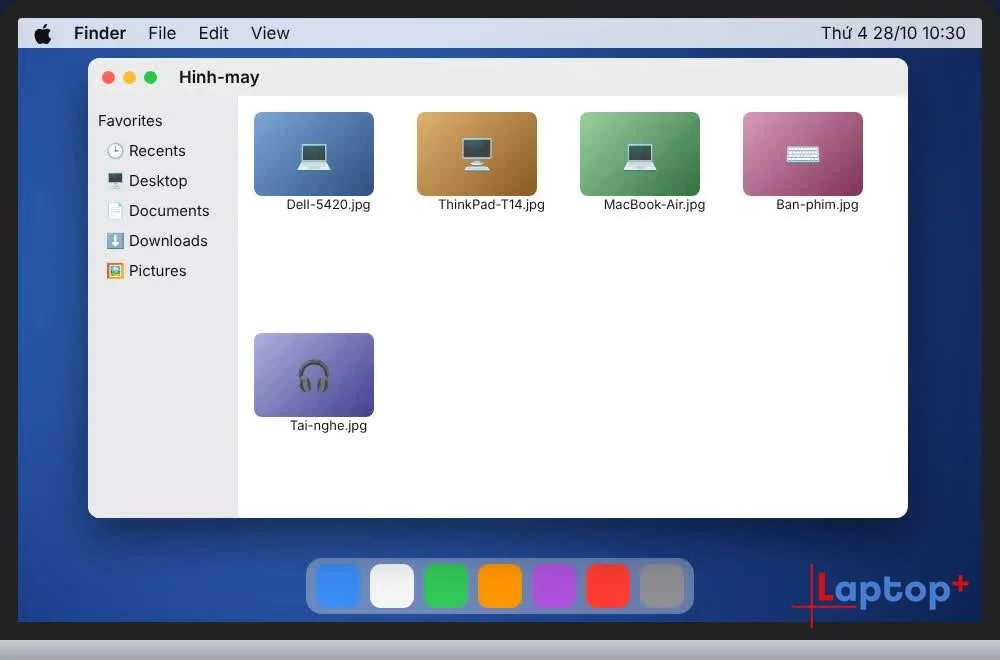Click the Hinh-may window title
Viewport: 1000px width, 660px height.
point(219,77)
